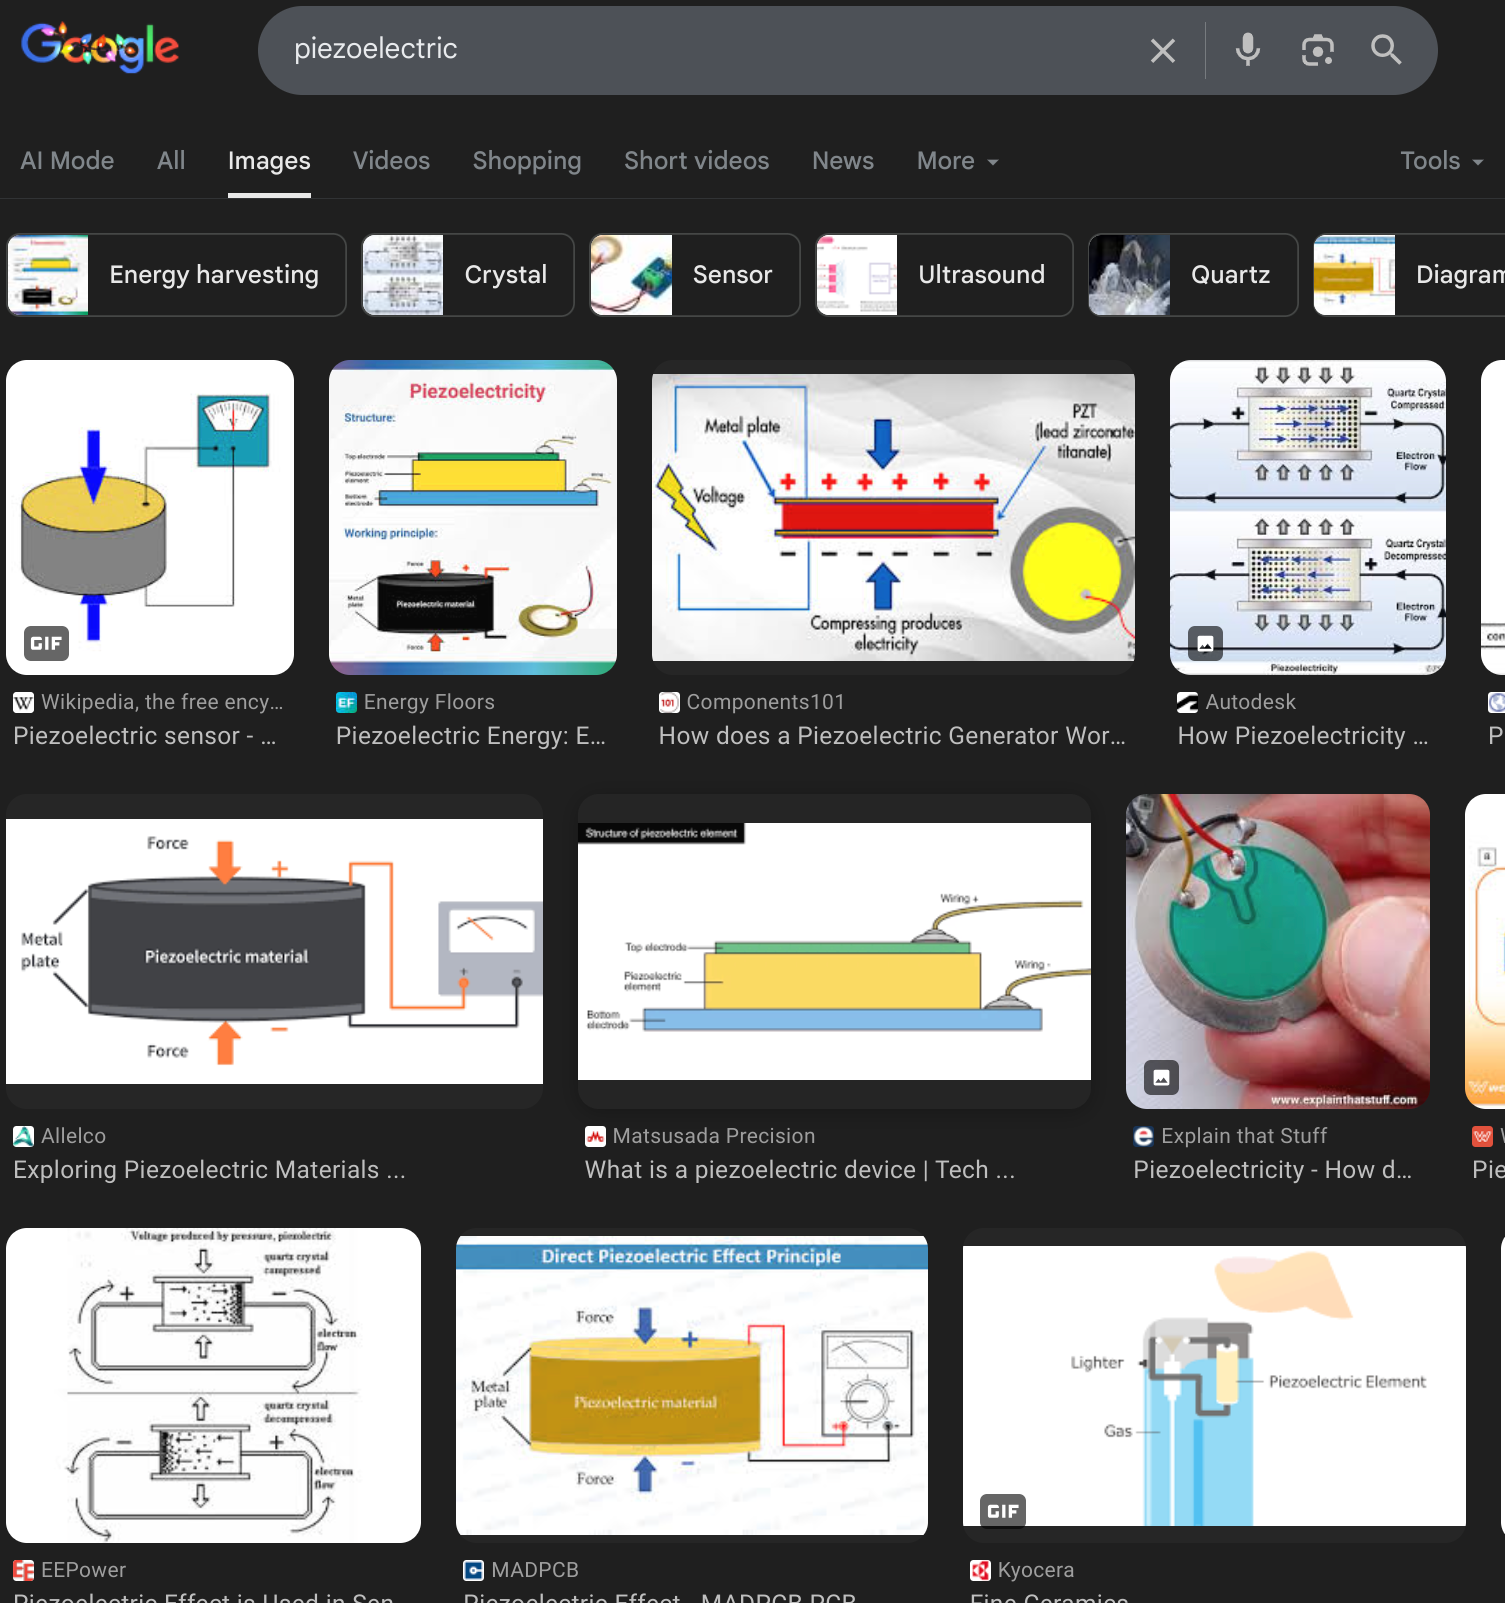
Task: Open Google Lens image search
Action: click(x=1317, y=50)
